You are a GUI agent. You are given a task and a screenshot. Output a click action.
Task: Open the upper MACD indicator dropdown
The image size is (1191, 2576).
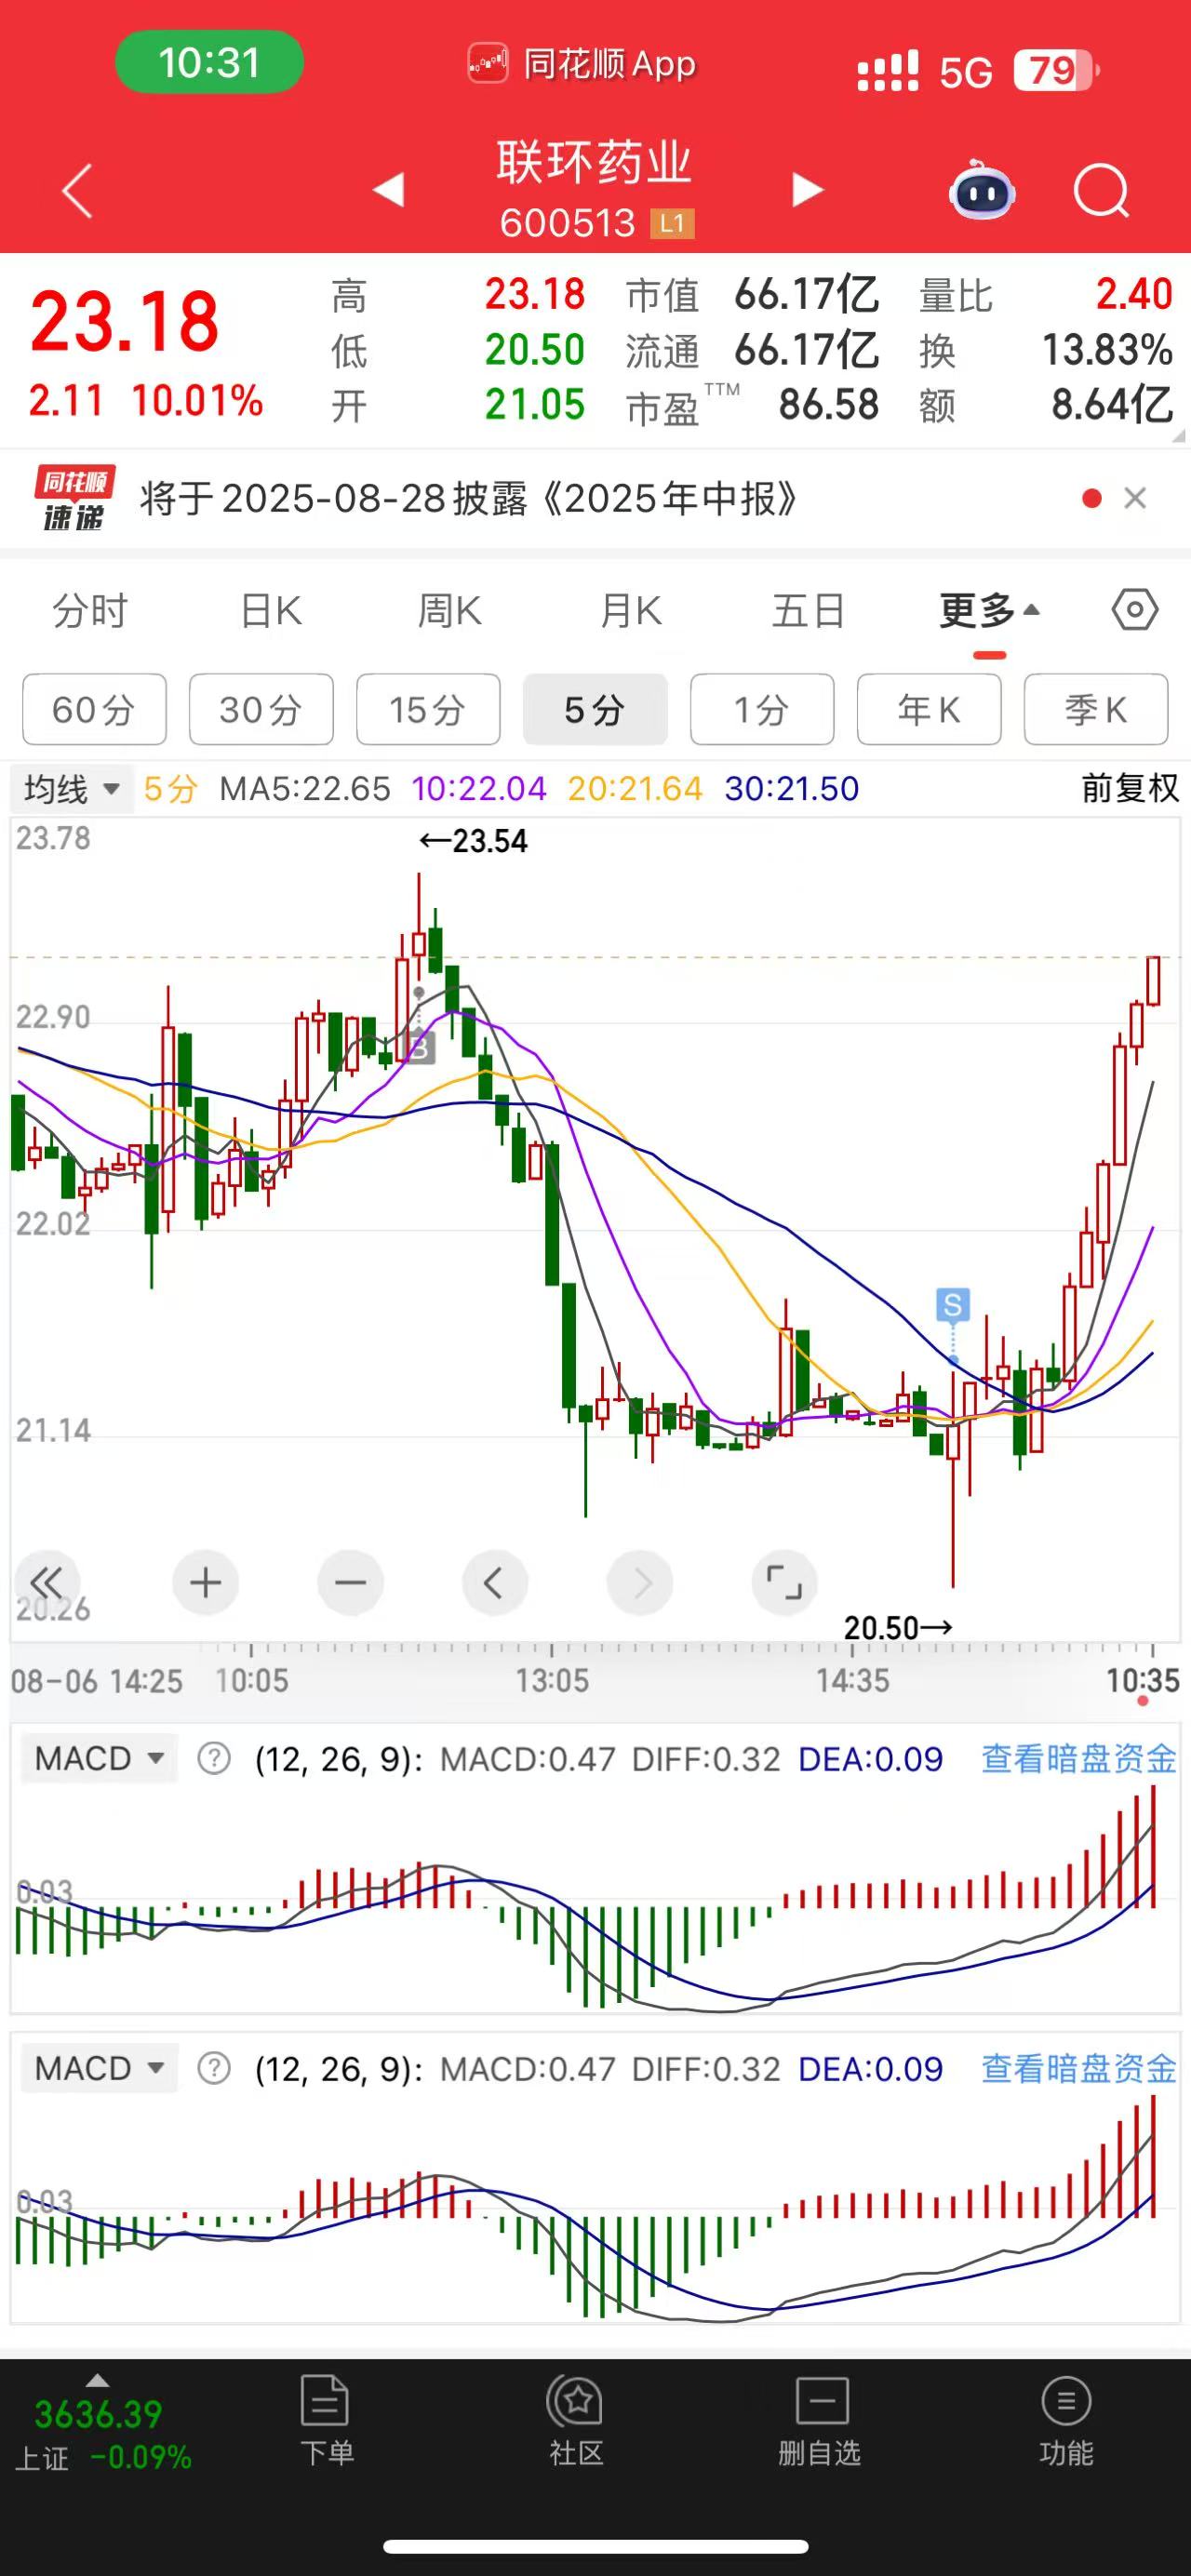coord(99,1758)
